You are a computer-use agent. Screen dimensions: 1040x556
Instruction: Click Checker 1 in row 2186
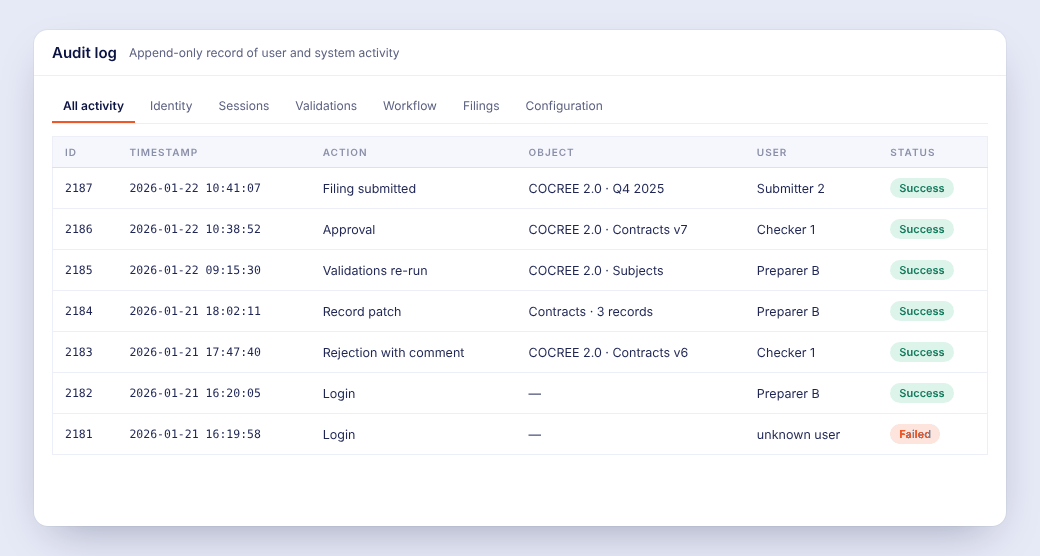point(786,230)
